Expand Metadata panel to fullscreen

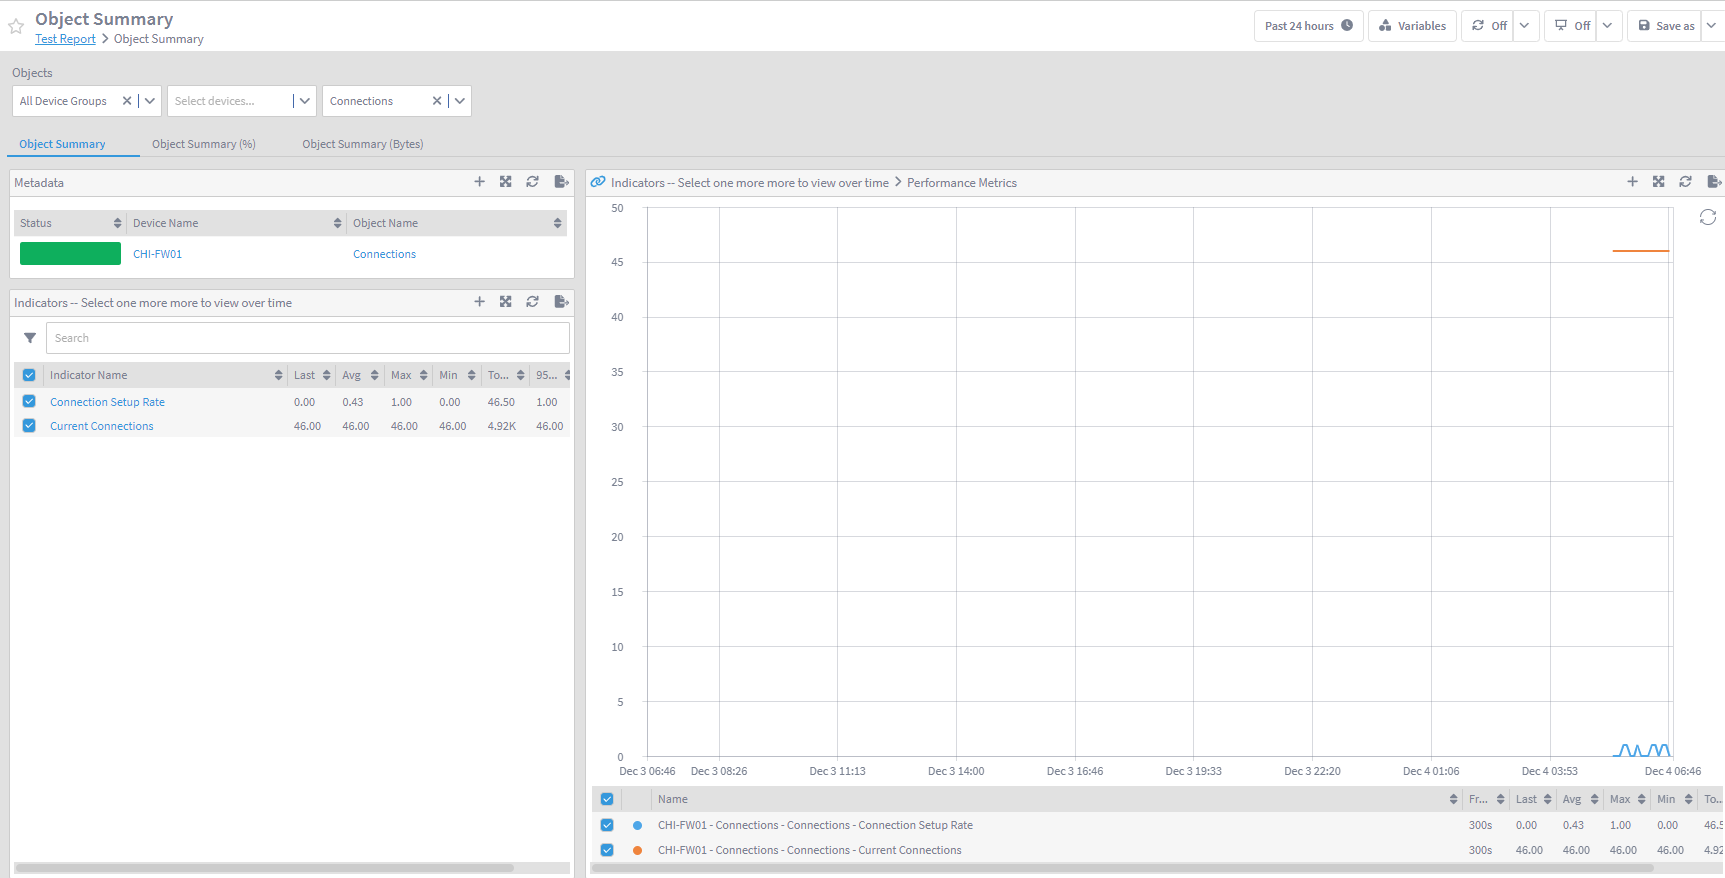tap(506, 182)
